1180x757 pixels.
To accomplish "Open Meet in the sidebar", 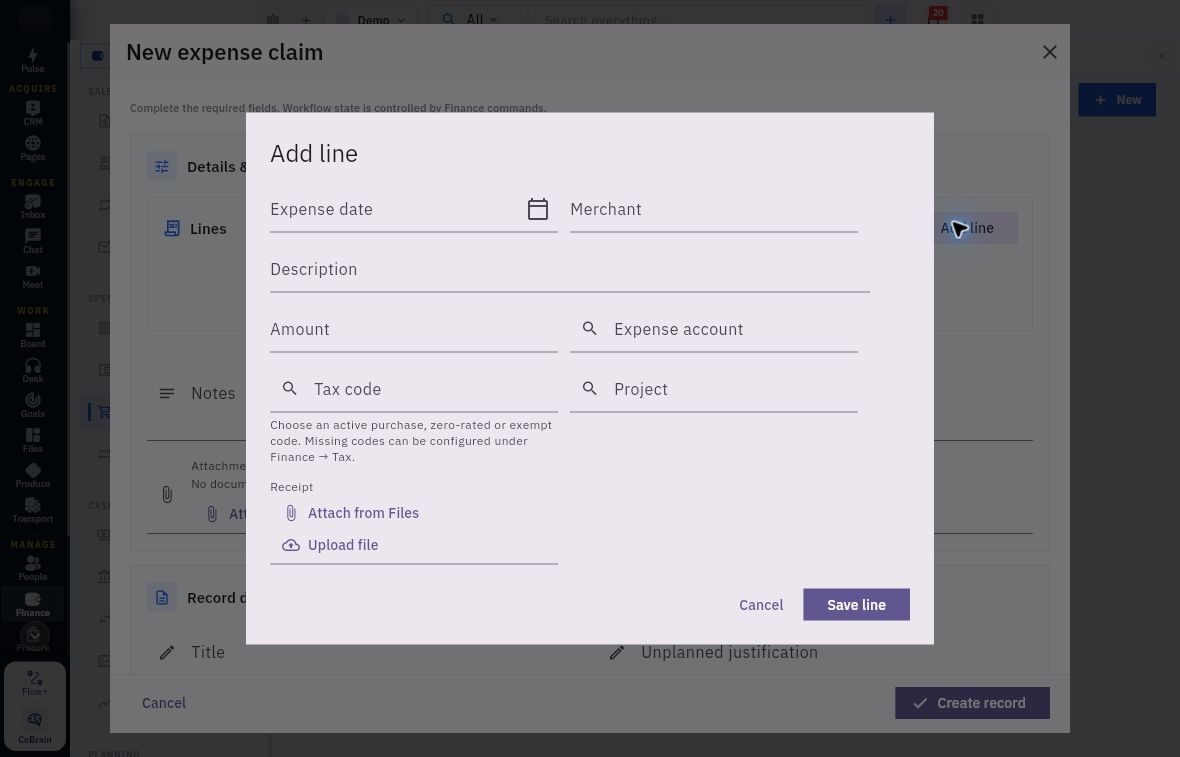I will (32, 277).
